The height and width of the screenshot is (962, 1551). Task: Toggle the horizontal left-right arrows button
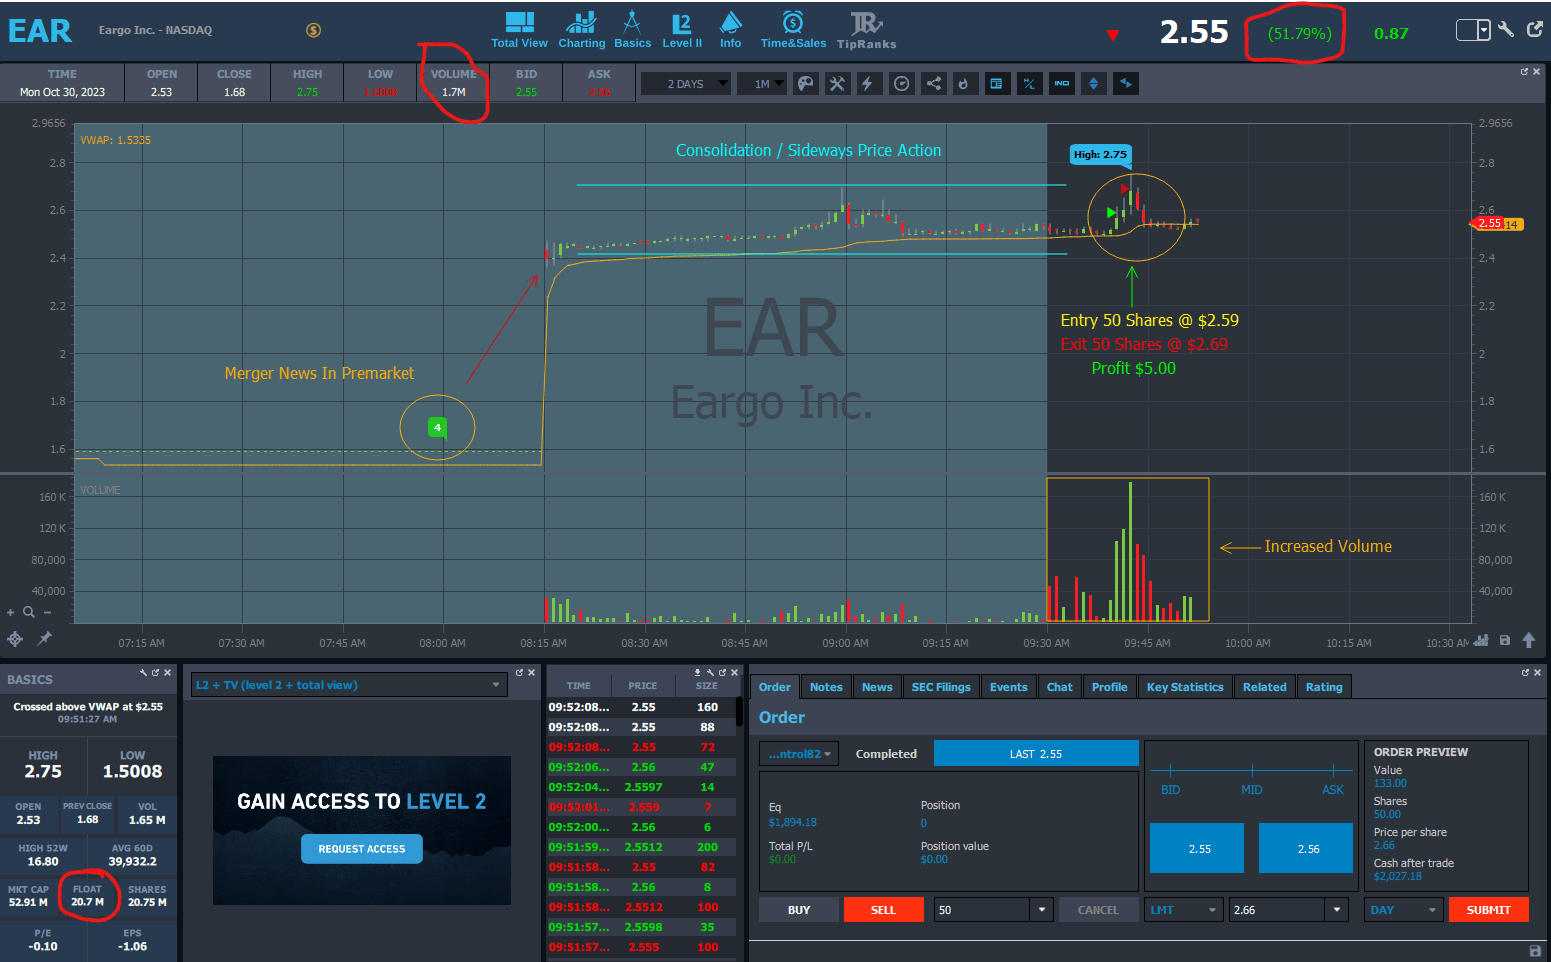point(1126,84)
